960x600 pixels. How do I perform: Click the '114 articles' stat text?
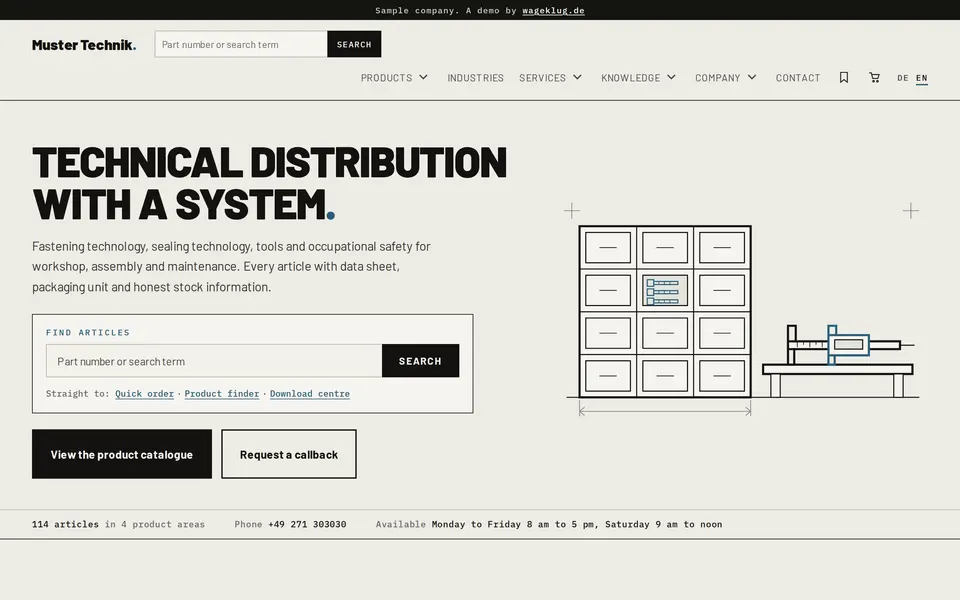point(66,524)
